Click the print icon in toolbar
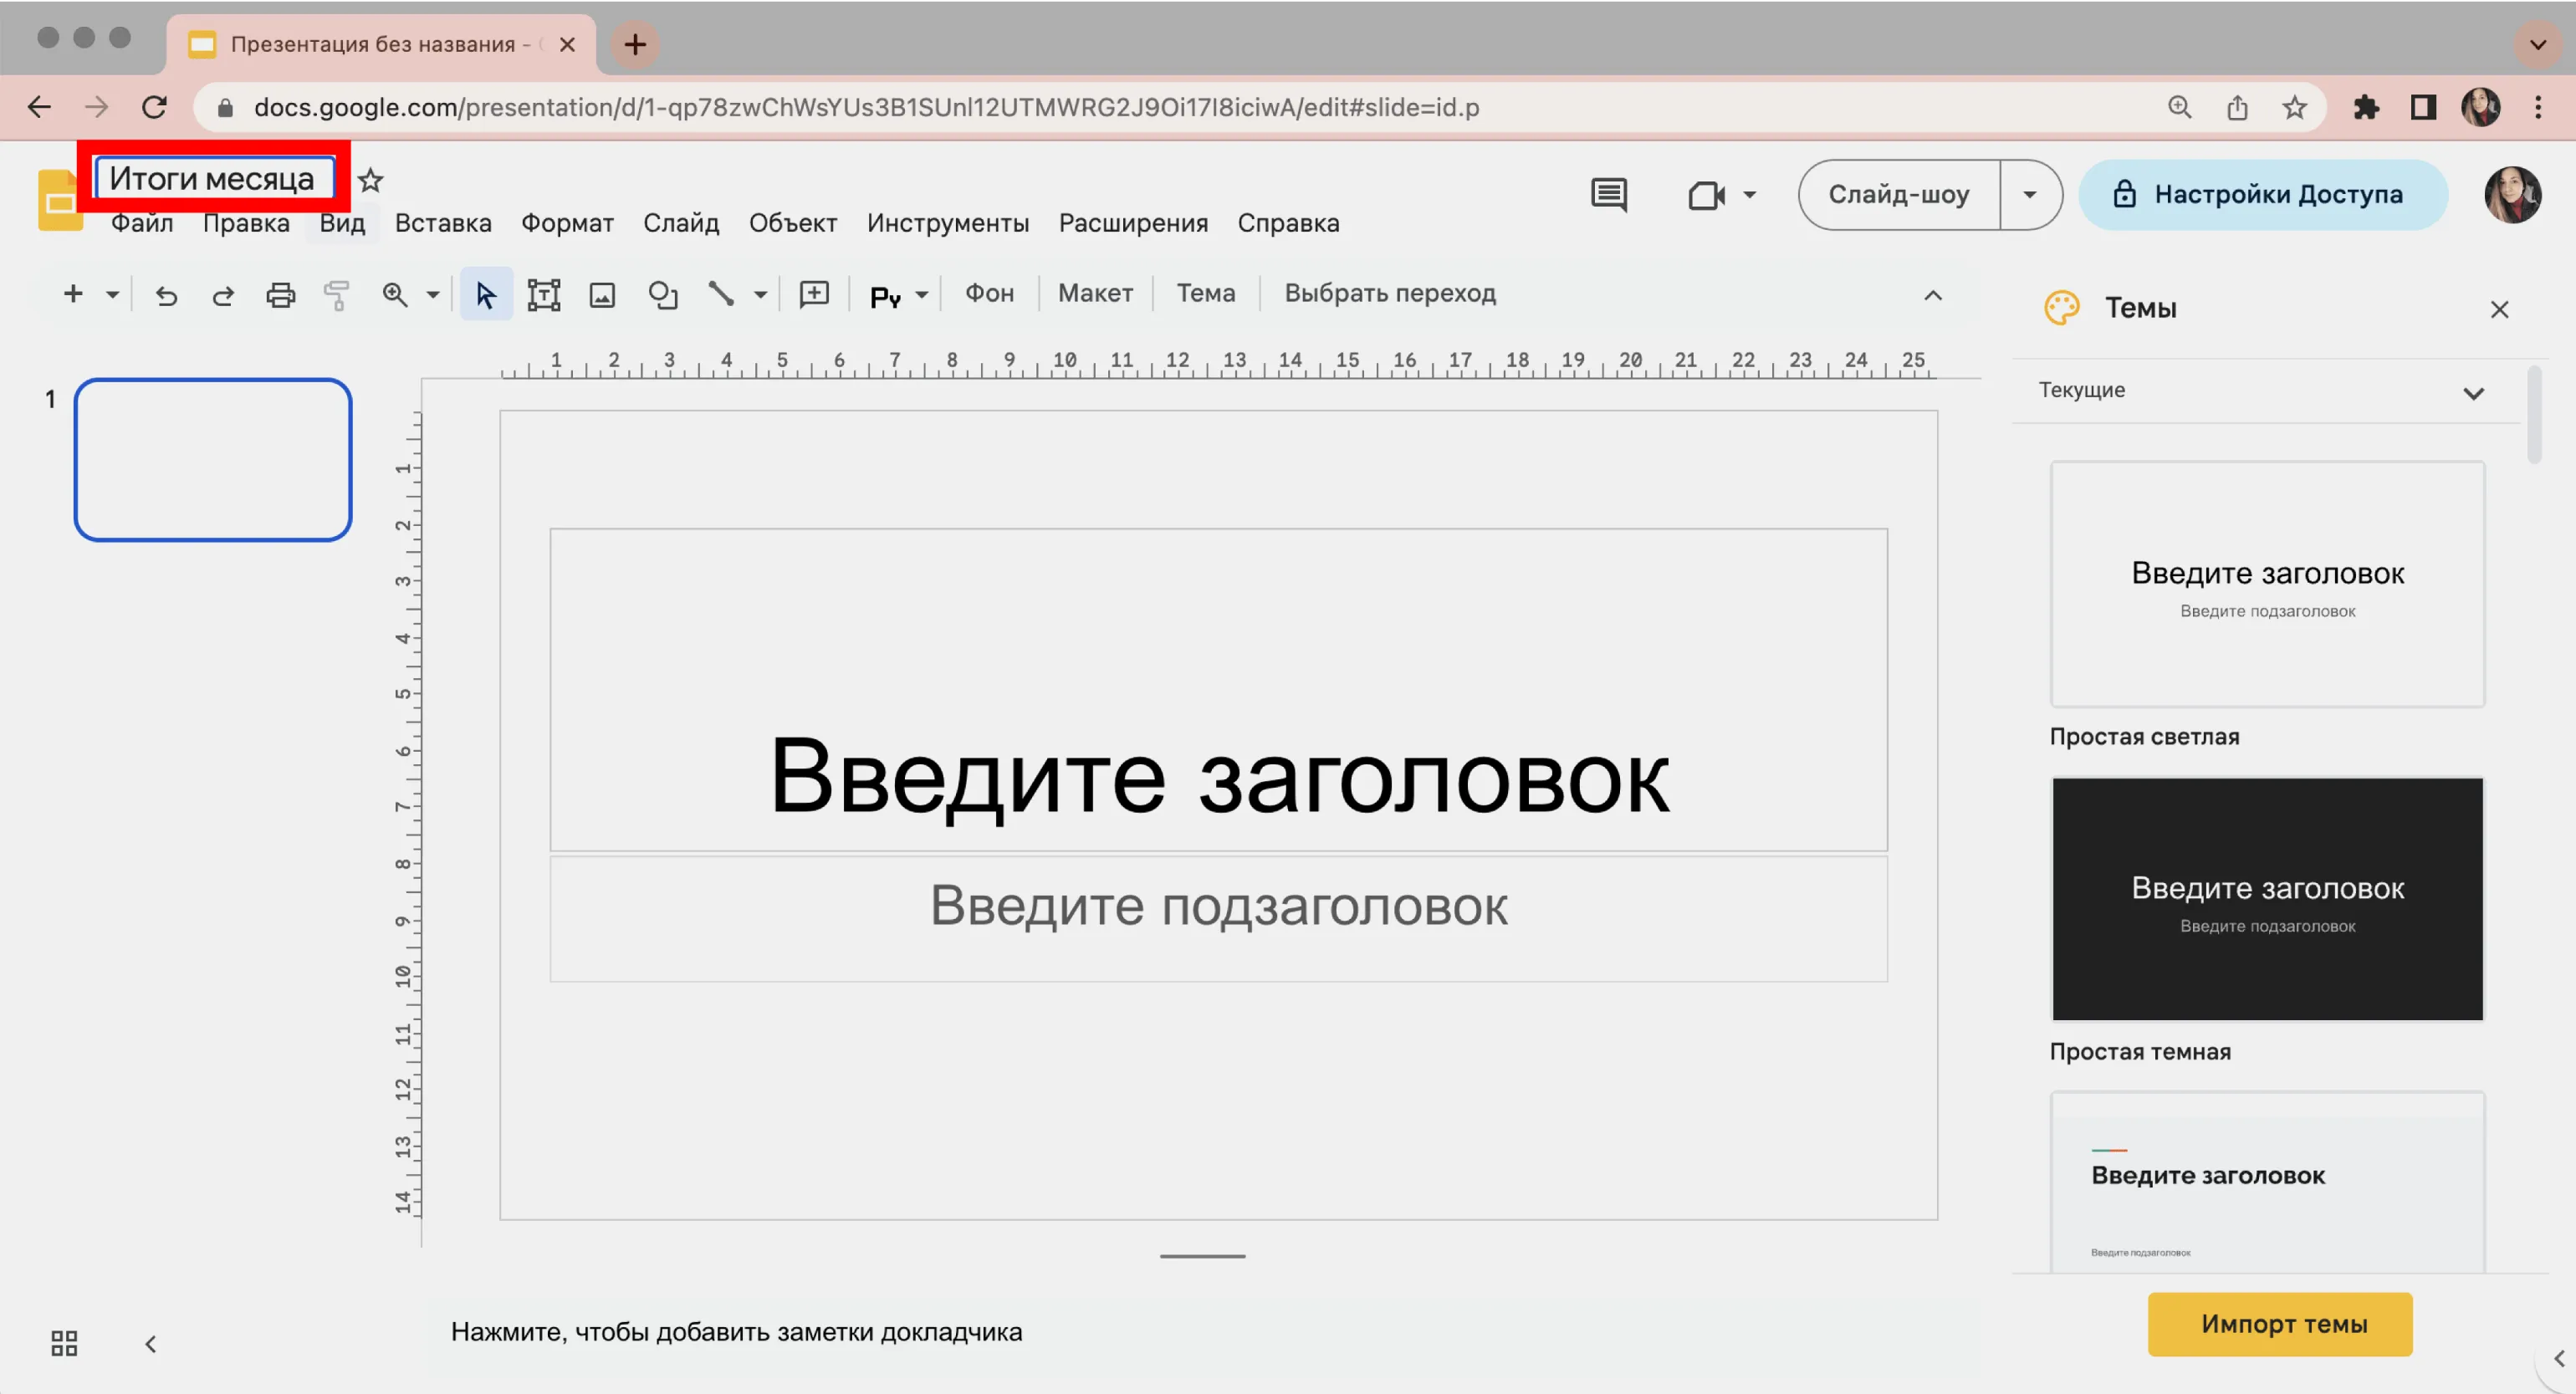2576x1394 pixels. (x=280, y=295)
